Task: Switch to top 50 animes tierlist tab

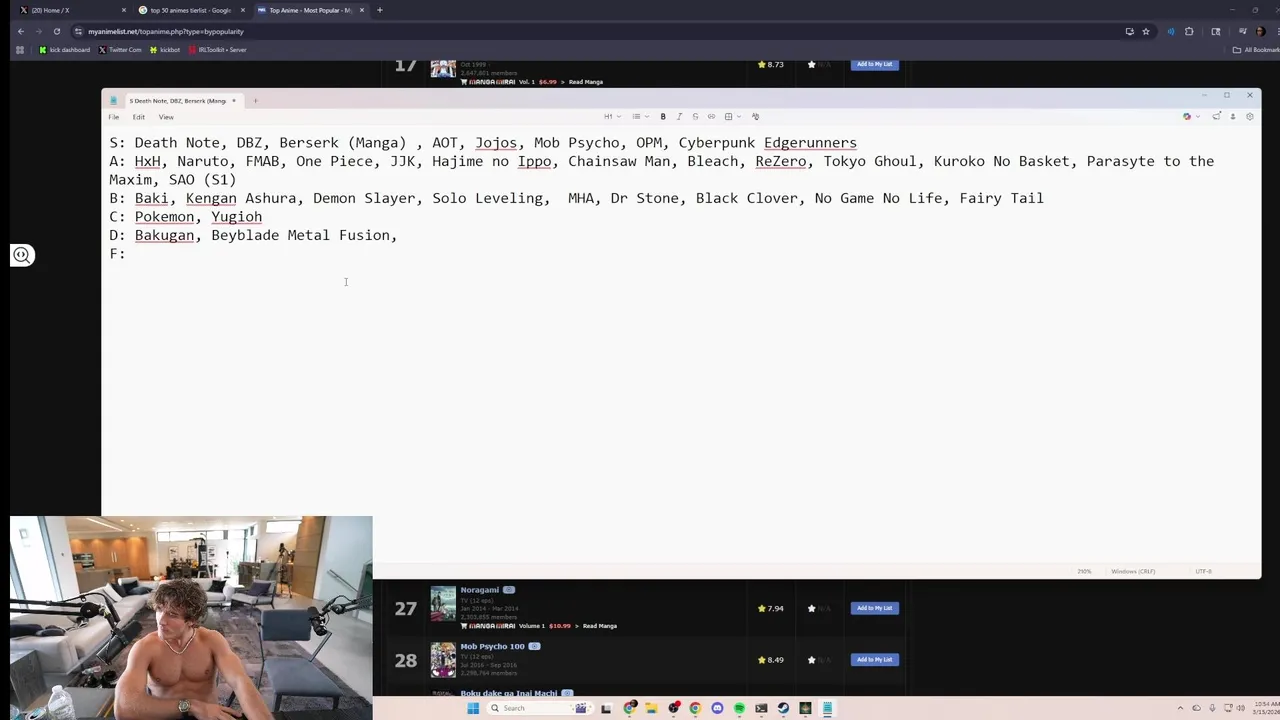Action: point(191,10)
